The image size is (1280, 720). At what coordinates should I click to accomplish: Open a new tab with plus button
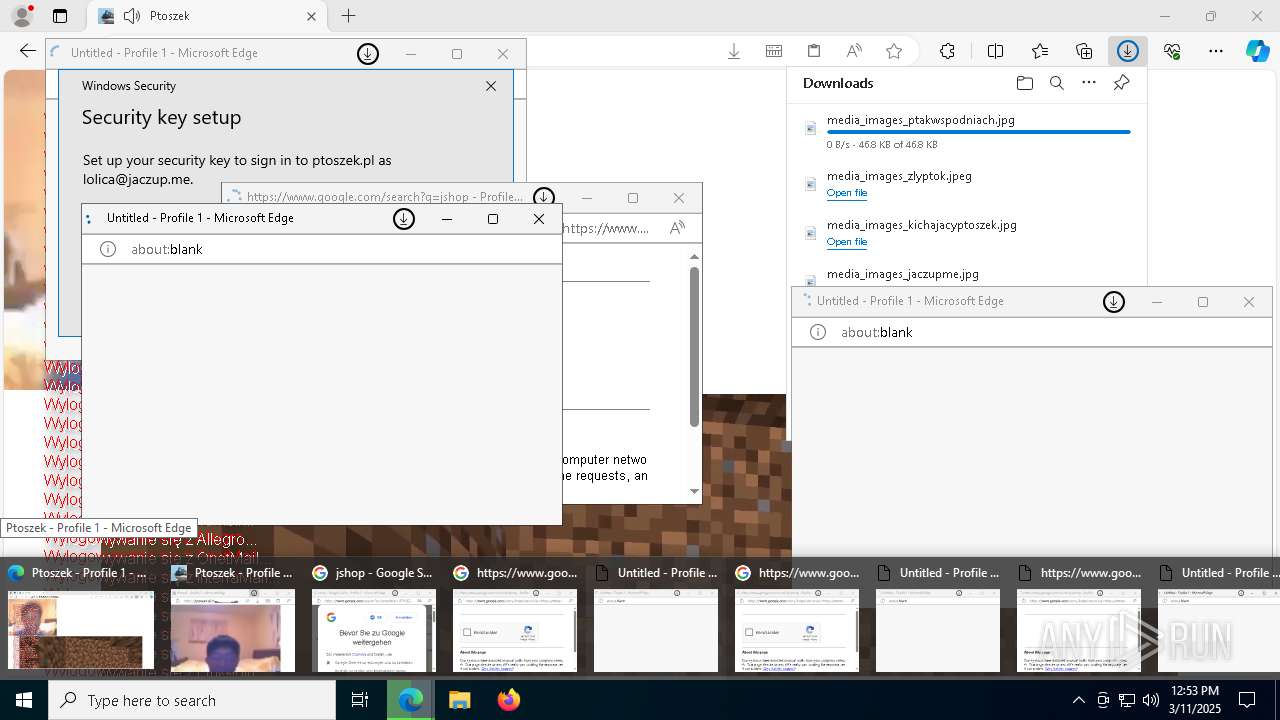click(348, 16)
